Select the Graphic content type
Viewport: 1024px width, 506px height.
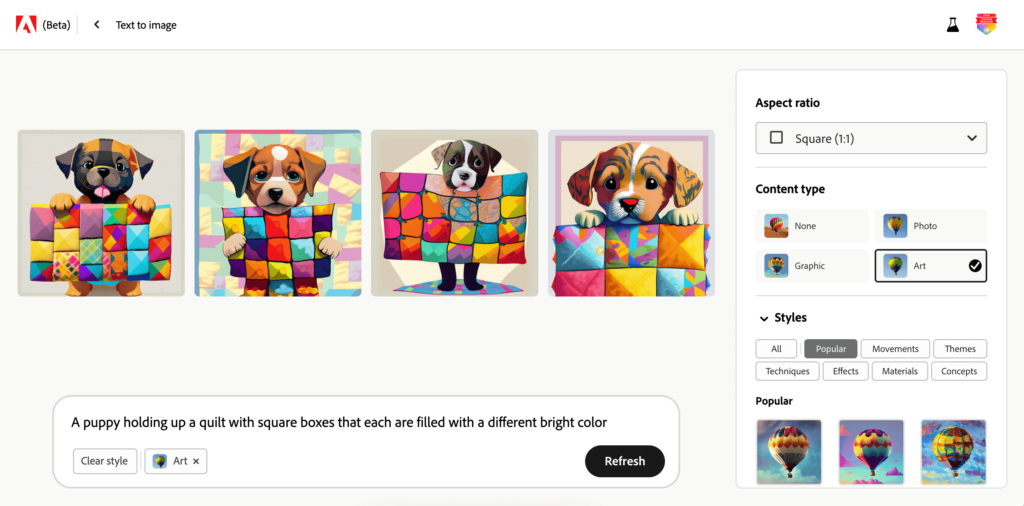[812, 266]
